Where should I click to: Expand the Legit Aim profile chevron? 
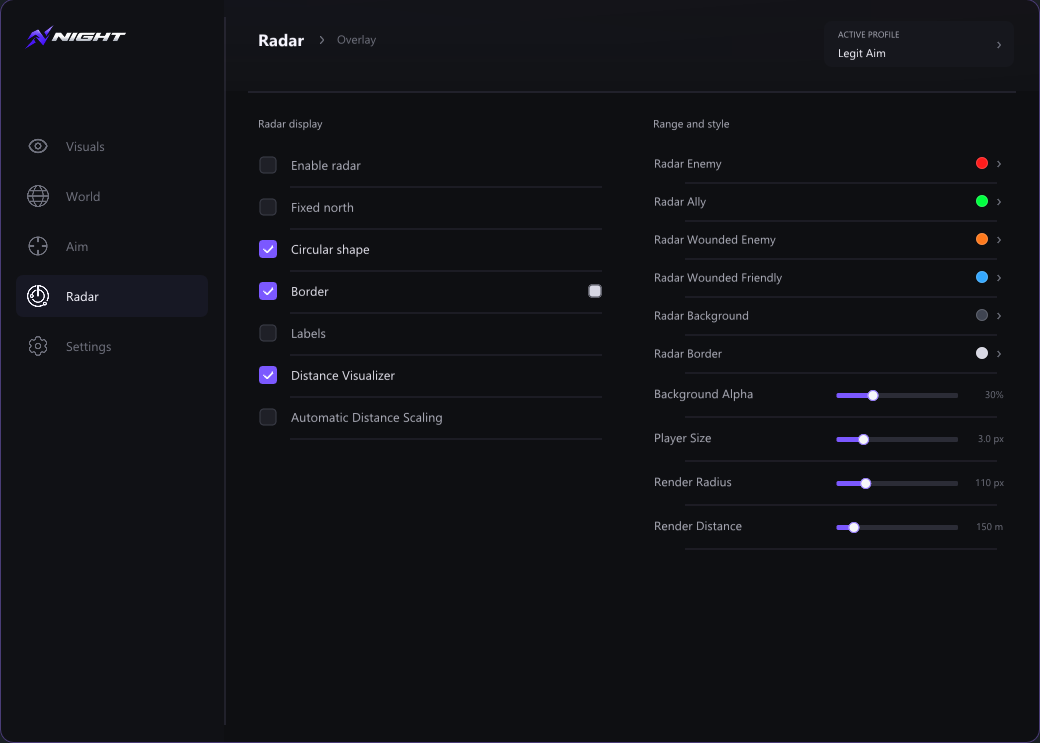pyautogui.click(x=999, y=44)
